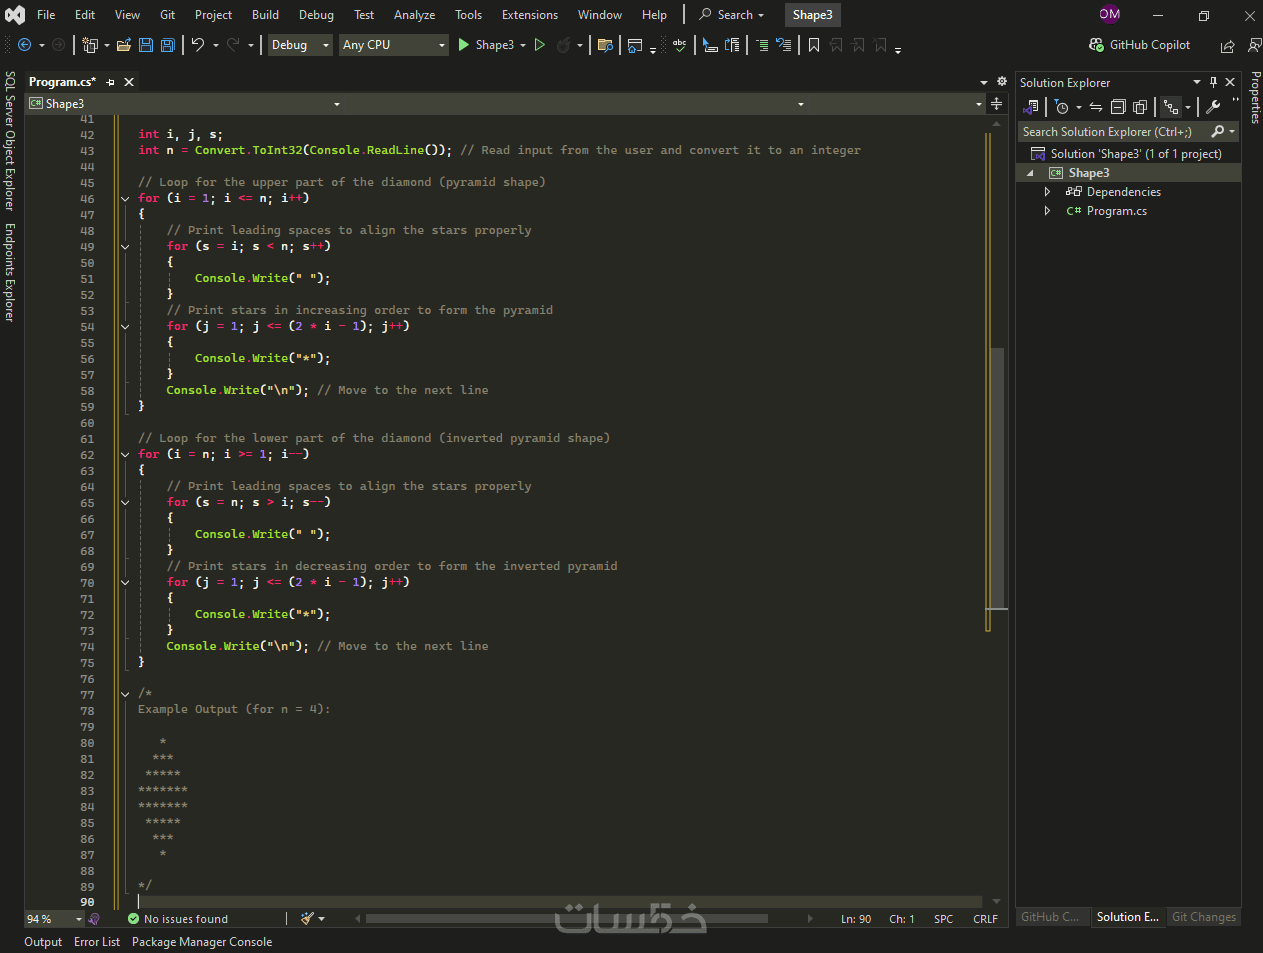Click the CRLF line ending indicator
Viewport: 1263px width, 953px height.
(985, 919)
